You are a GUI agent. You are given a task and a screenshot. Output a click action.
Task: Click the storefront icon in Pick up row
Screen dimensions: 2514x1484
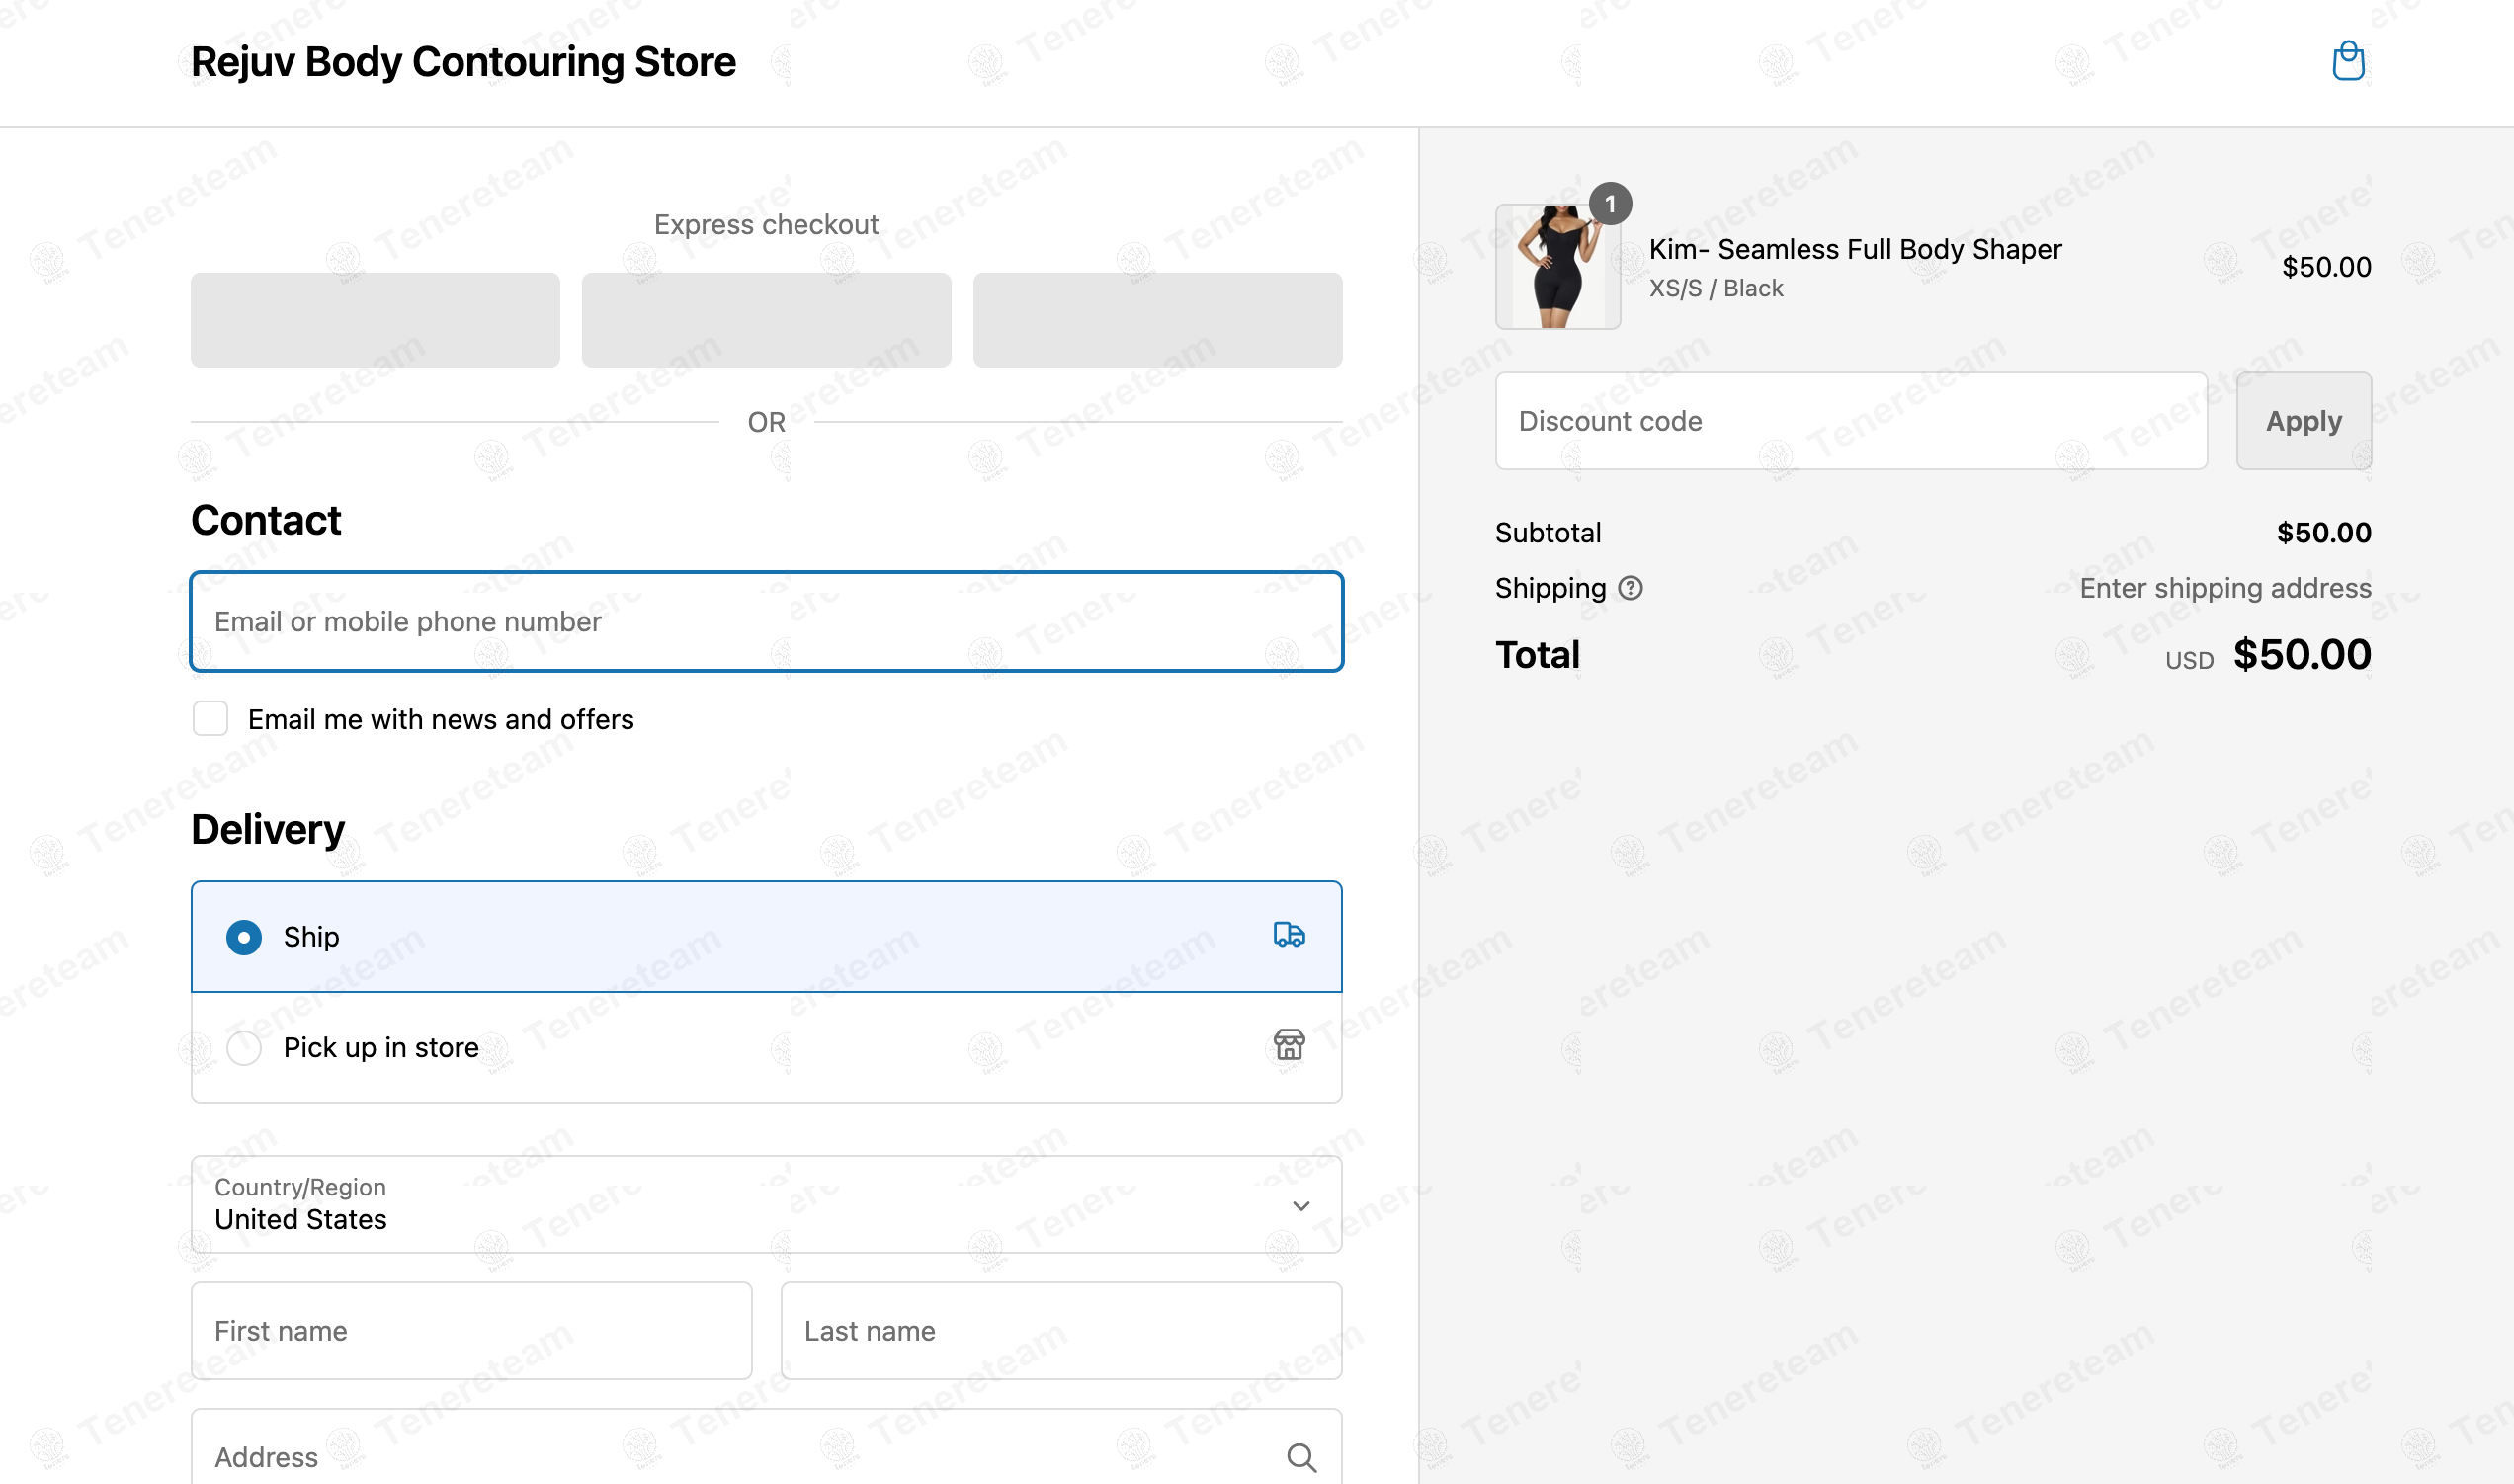[1288, 1045]
